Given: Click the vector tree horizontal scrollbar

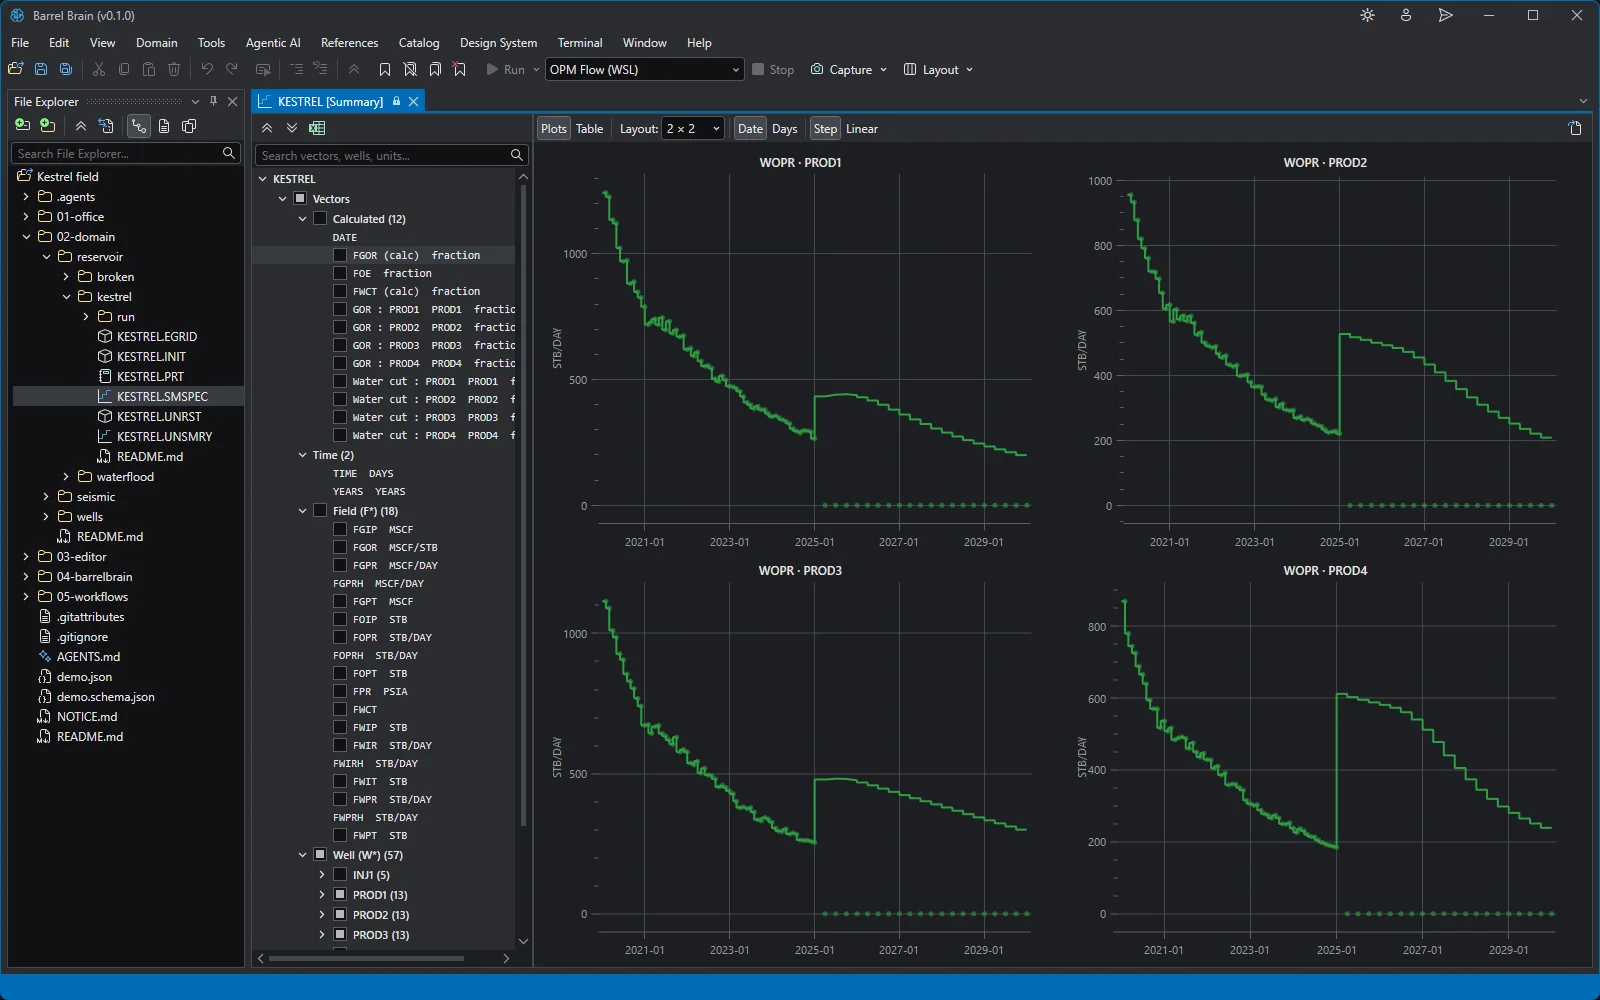Looking at the screenshot, I should click(366, 958).
